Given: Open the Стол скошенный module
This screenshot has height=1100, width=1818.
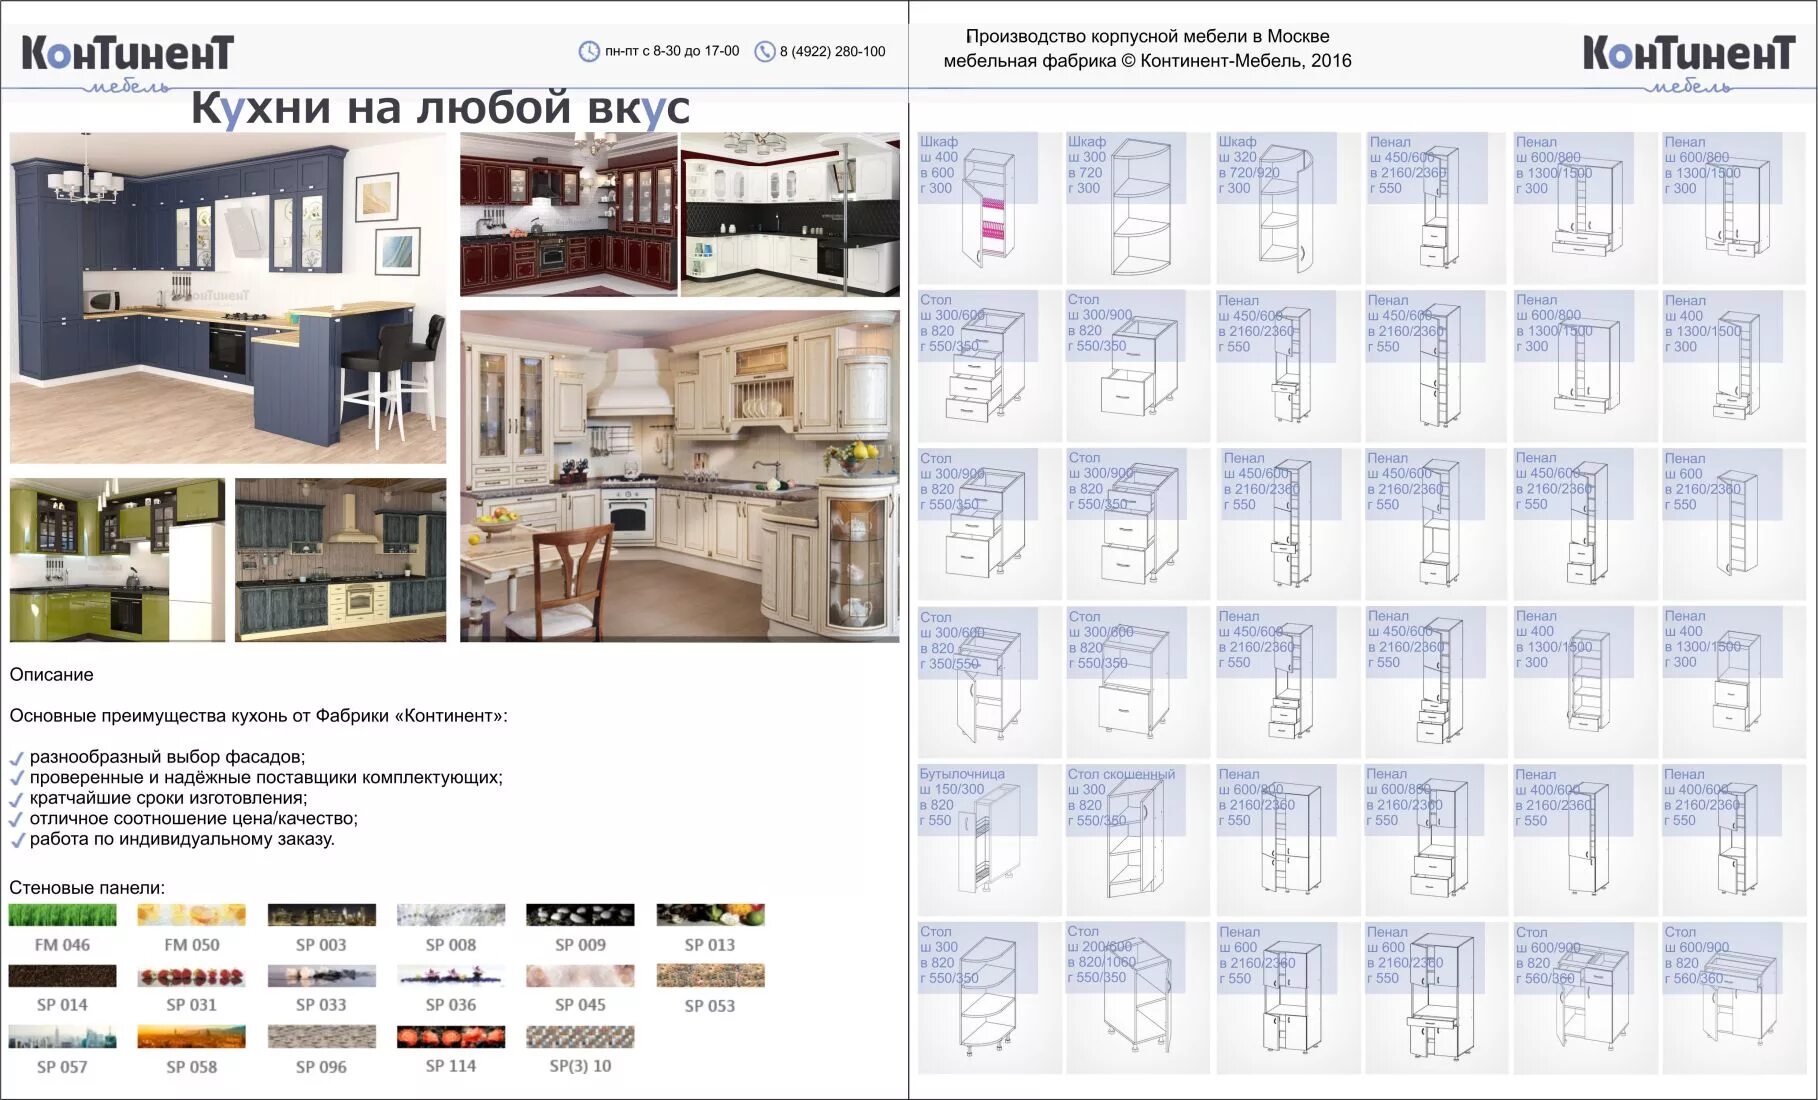Looking at the screenshot, I should pyautogui.click(x=1138, y=840).
